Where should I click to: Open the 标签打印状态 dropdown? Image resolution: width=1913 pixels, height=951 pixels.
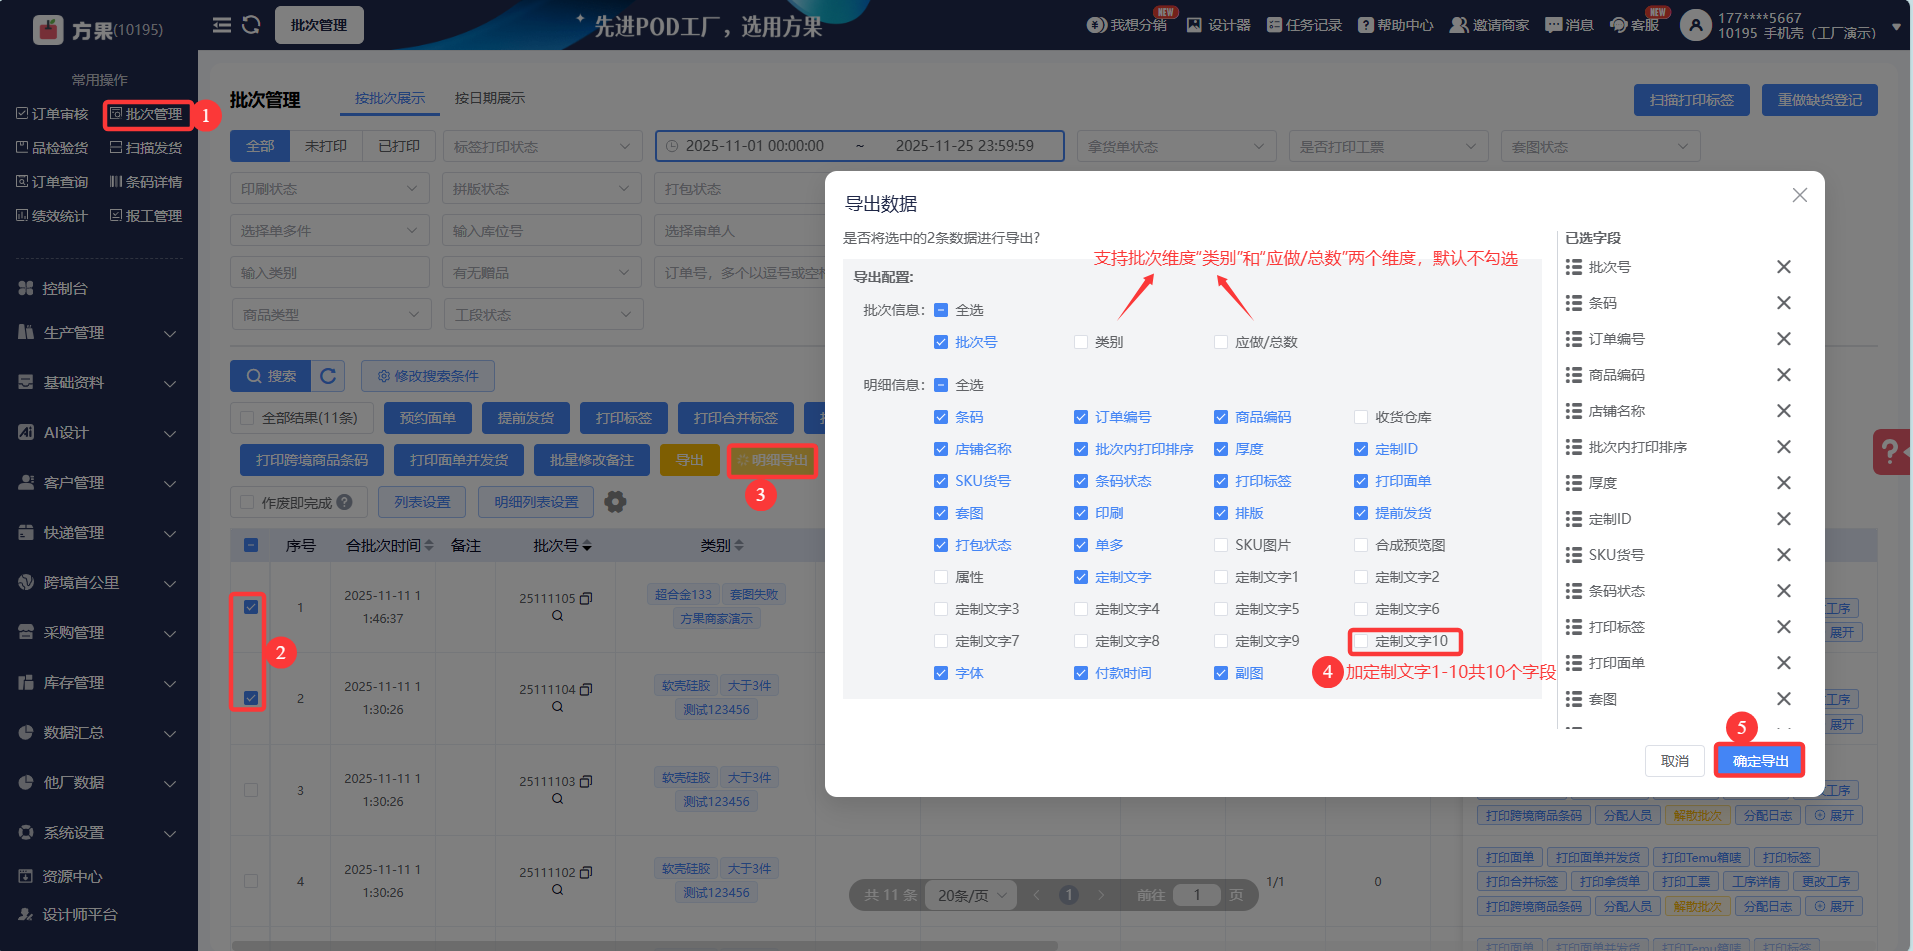[x=542, y=147]
